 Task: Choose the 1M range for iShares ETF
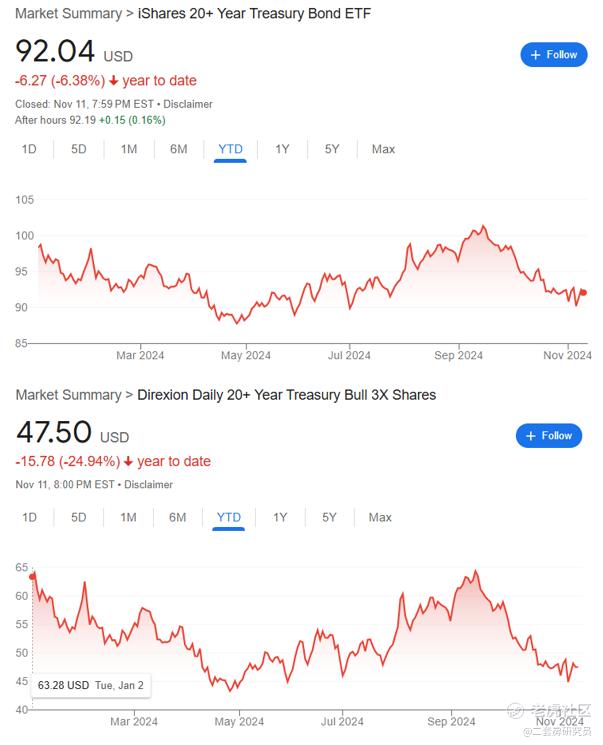[x=129, y=149]
